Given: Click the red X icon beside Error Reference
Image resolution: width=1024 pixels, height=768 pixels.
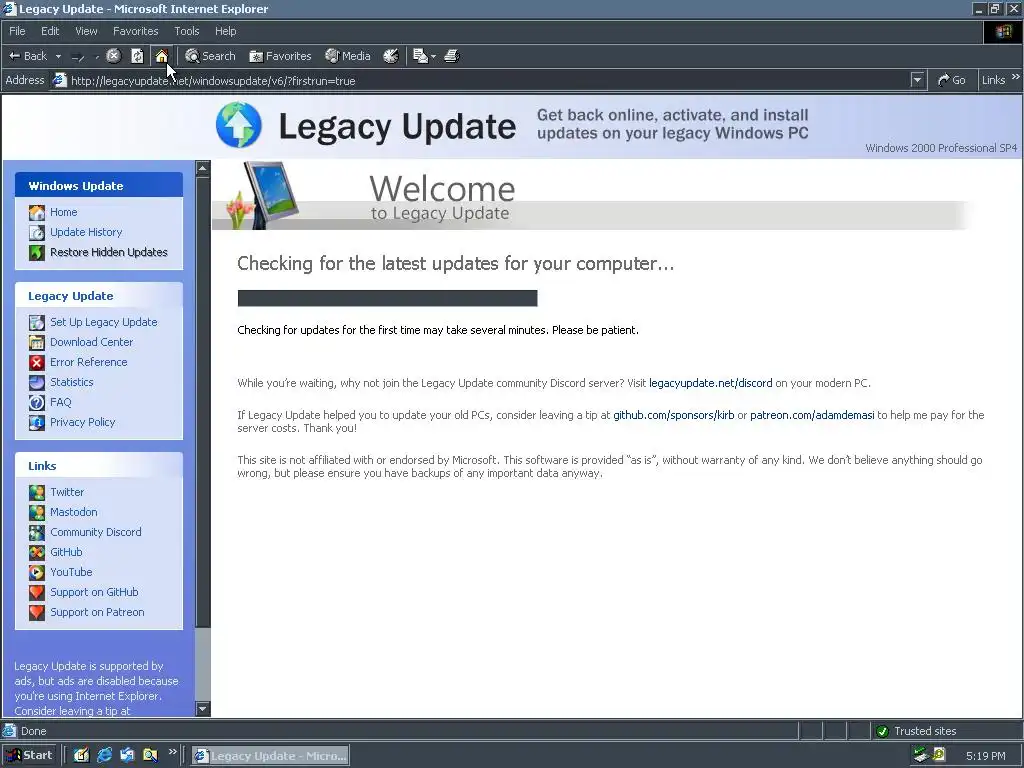Looking at the screenshot, I should coord(37,362).
